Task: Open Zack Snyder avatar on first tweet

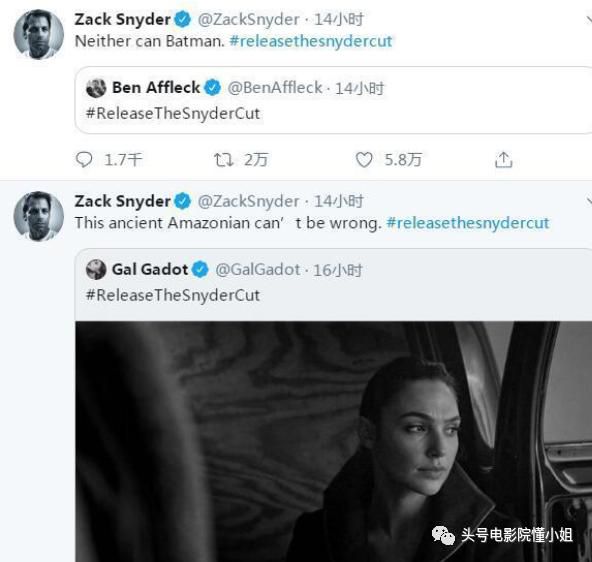Action: coord(39,34)
